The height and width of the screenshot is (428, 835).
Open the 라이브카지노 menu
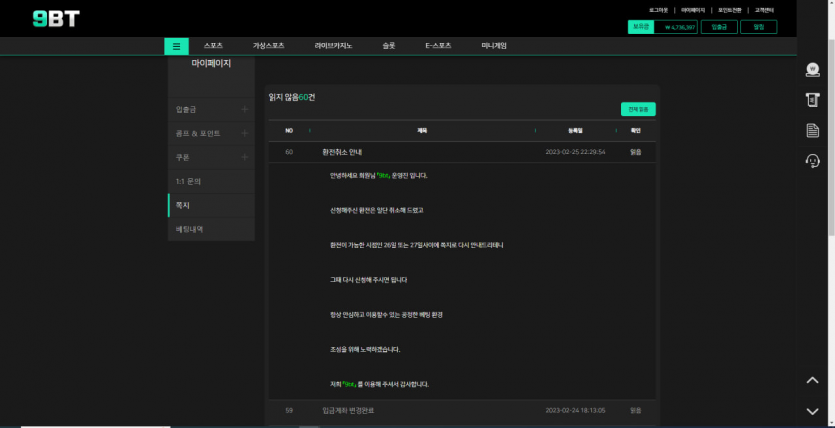pyautogui.click(x=331, y=46)
